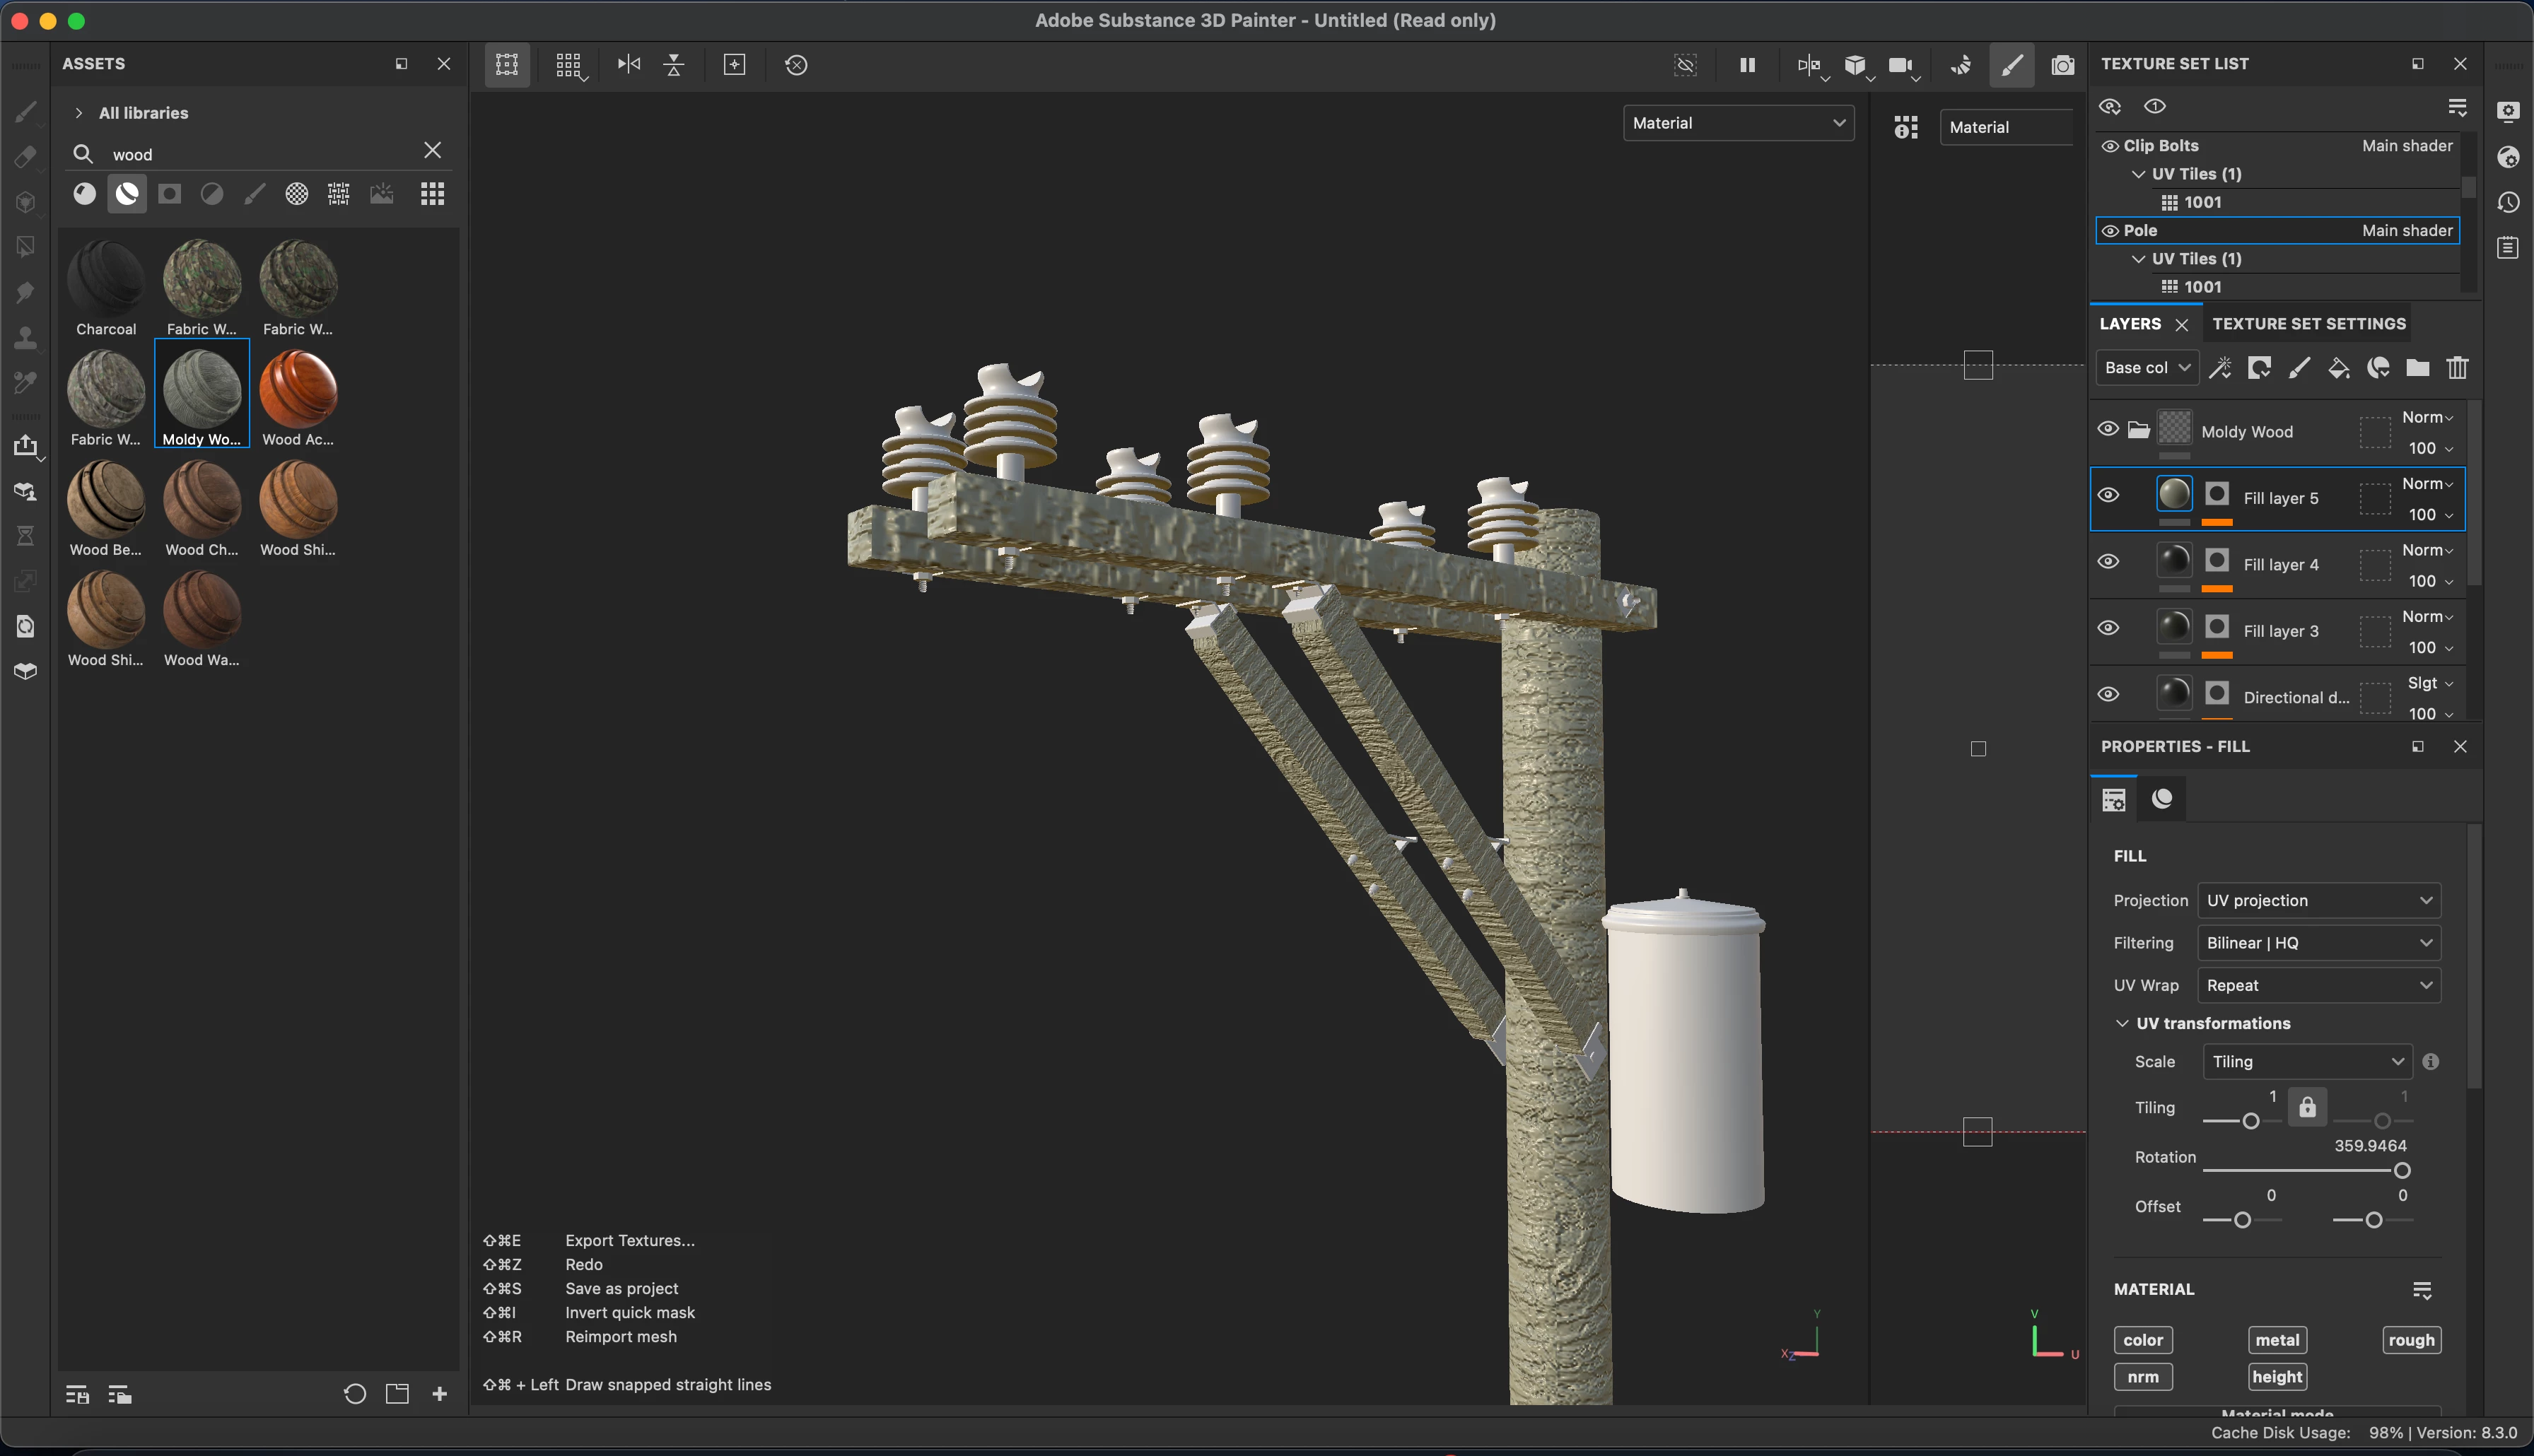Screen dimensions: 2534x1456
Task: Hide Fill layer 5 with eye icon
Action: pos(2108,496)
